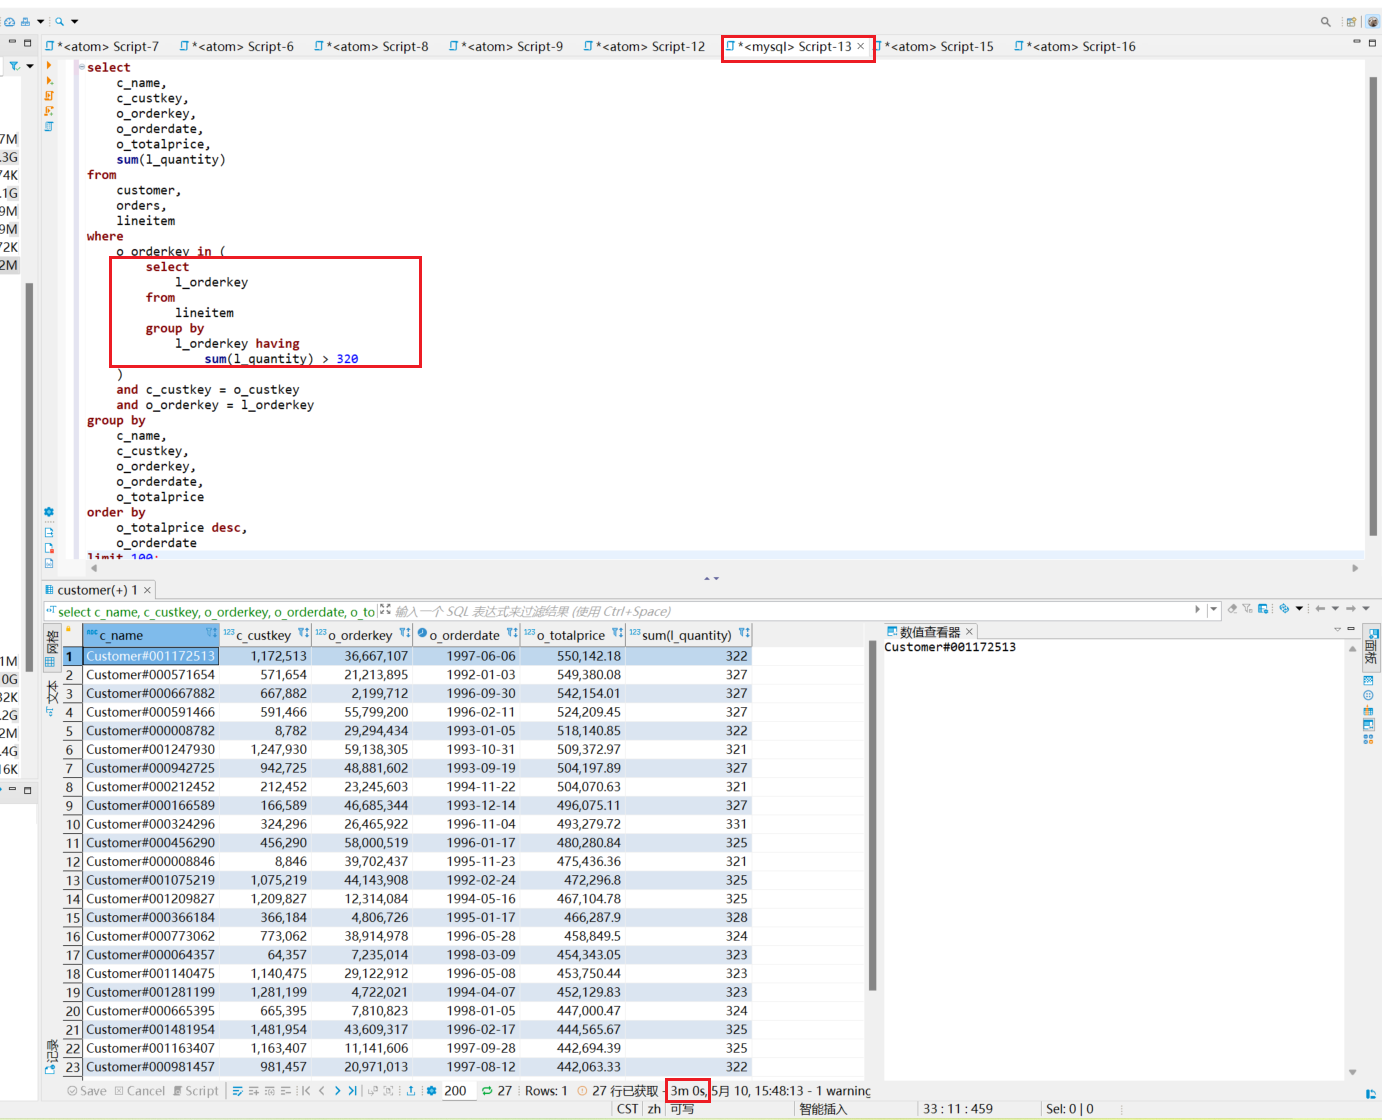Expand the filter panel with the expand icon

(x=385, y=609)
